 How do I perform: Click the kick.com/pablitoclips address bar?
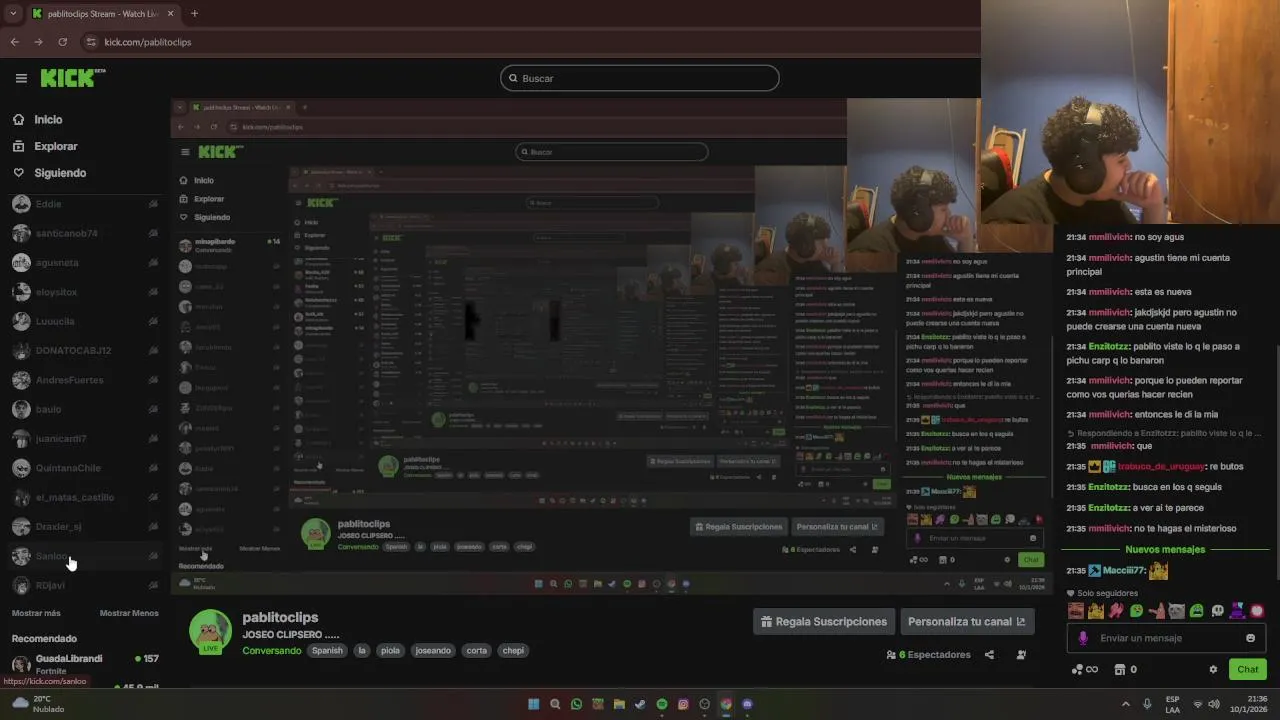[x=148, y=42]
